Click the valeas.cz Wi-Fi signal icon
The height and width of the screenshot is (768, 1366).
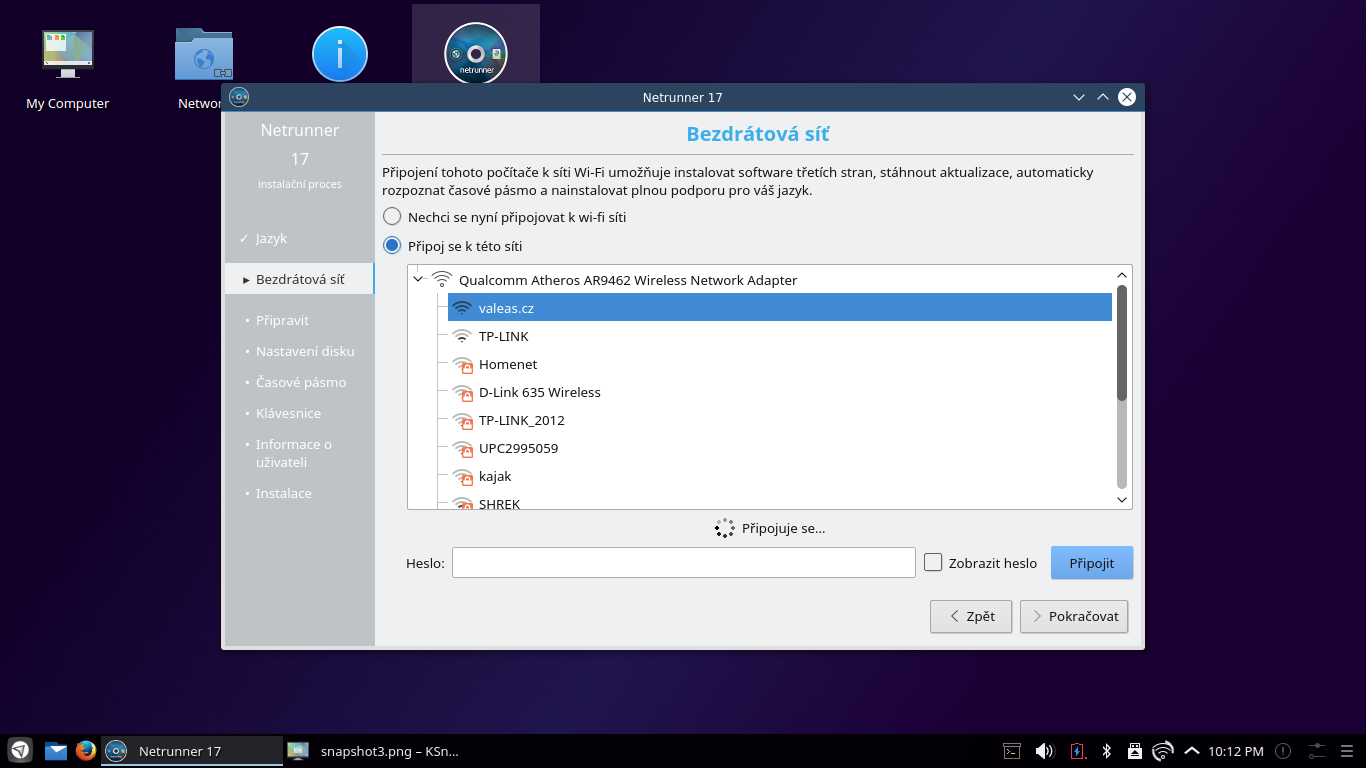pos(462,308)
